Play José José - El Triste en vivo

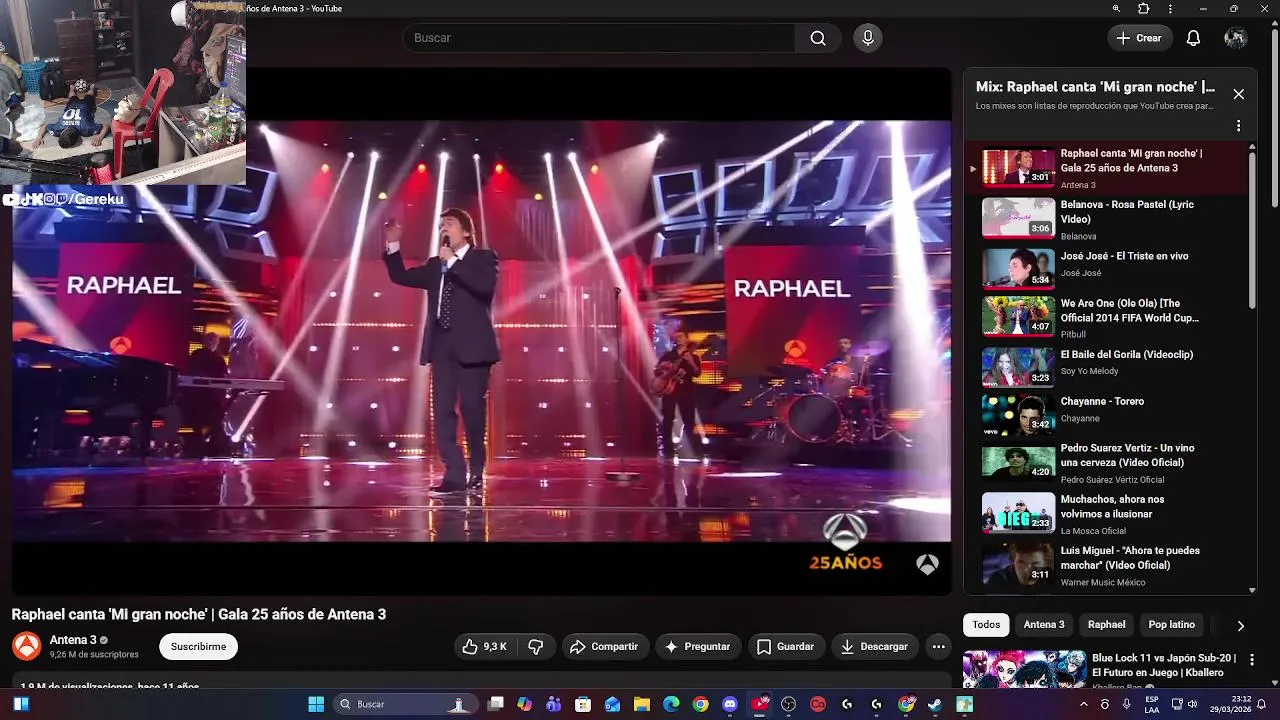pyautogui.click(x=1107, y=267)
